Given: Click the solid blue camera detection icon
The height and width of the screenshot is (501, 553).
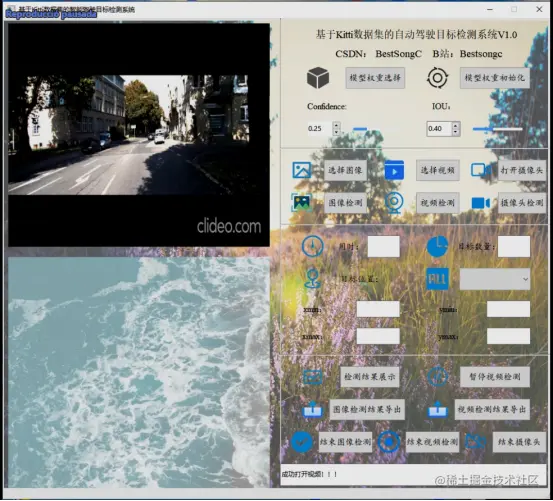Looking at the screenshot, I should (x=481, y=203).
